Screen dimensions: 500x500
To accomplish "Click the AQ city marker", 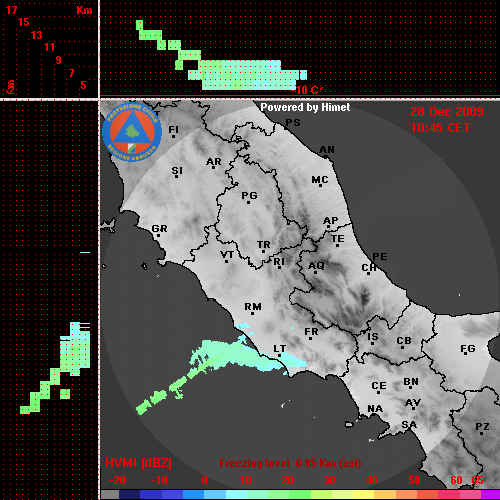I will click(x=315, y=273).
